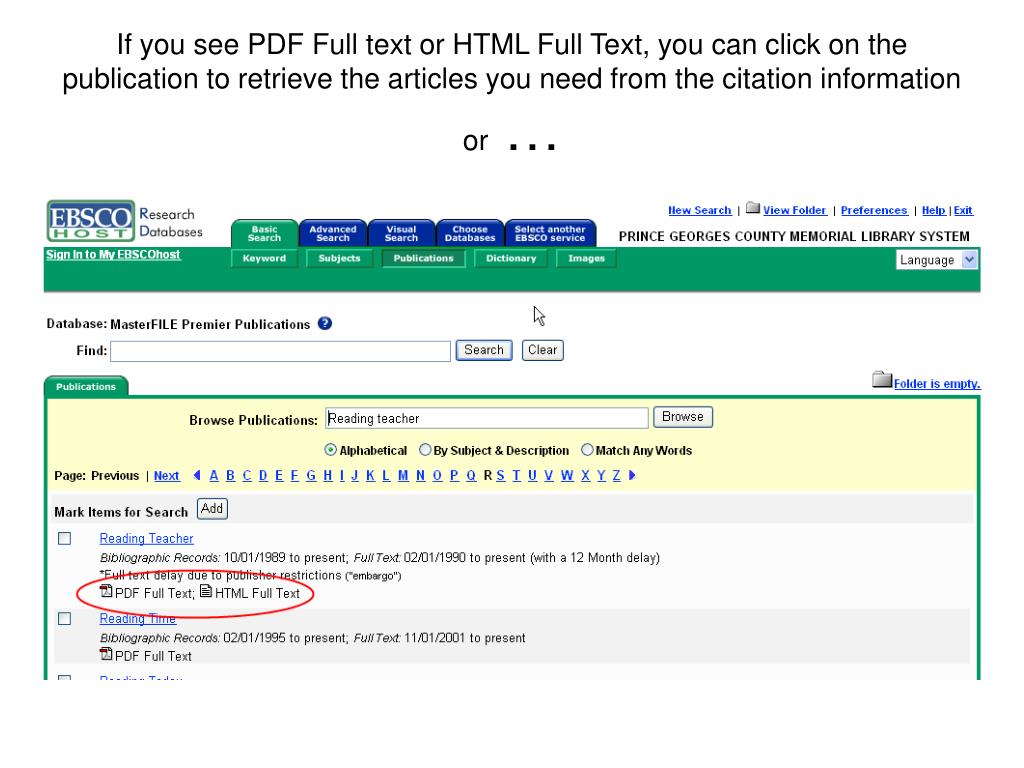Jump to letter A publications
Image resolution: width=1024 pixels, height=768 pixels.
[x=214, y=475]
